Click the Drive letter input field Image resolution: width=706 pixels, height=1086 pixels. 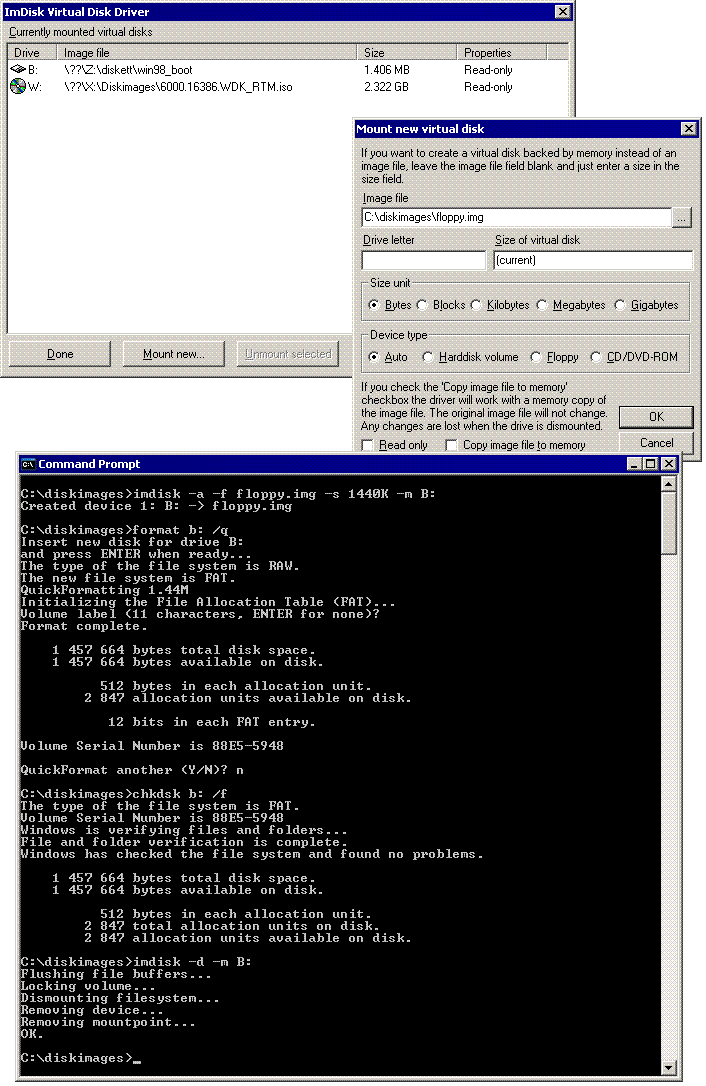click(x=423, y=260)
